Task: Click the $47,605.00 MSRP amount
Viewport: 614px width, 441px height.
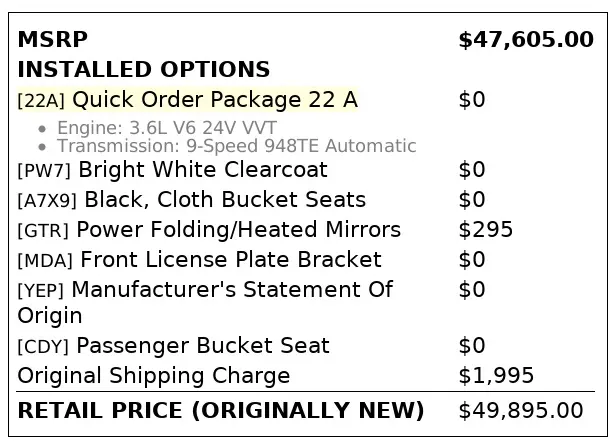Action: 525,40
